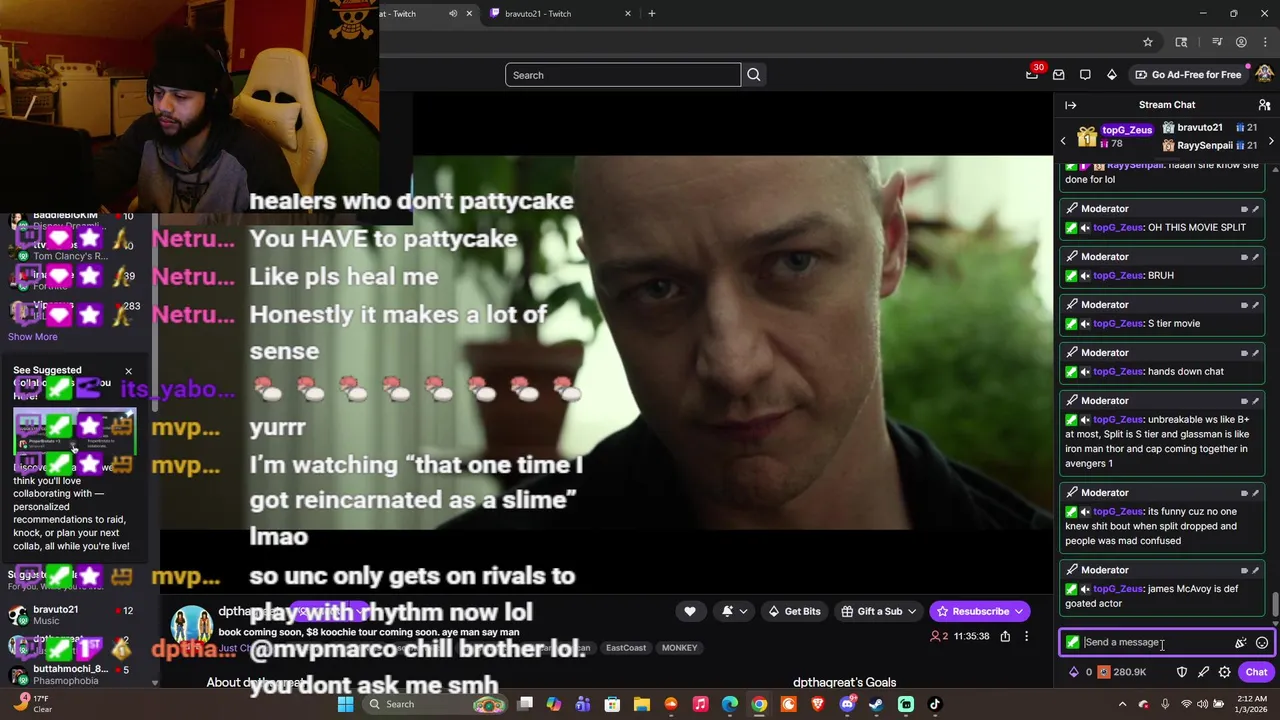Open the Whispers envelope icon
The height and width of the screenshot is (720, 1280).
click(x=1058, y=75)
